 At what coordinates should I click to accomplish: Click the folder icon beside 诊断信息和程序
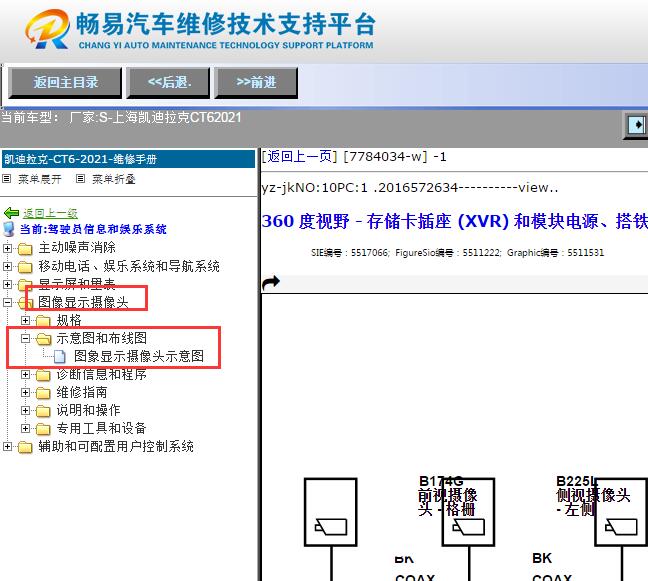(43, 375)
